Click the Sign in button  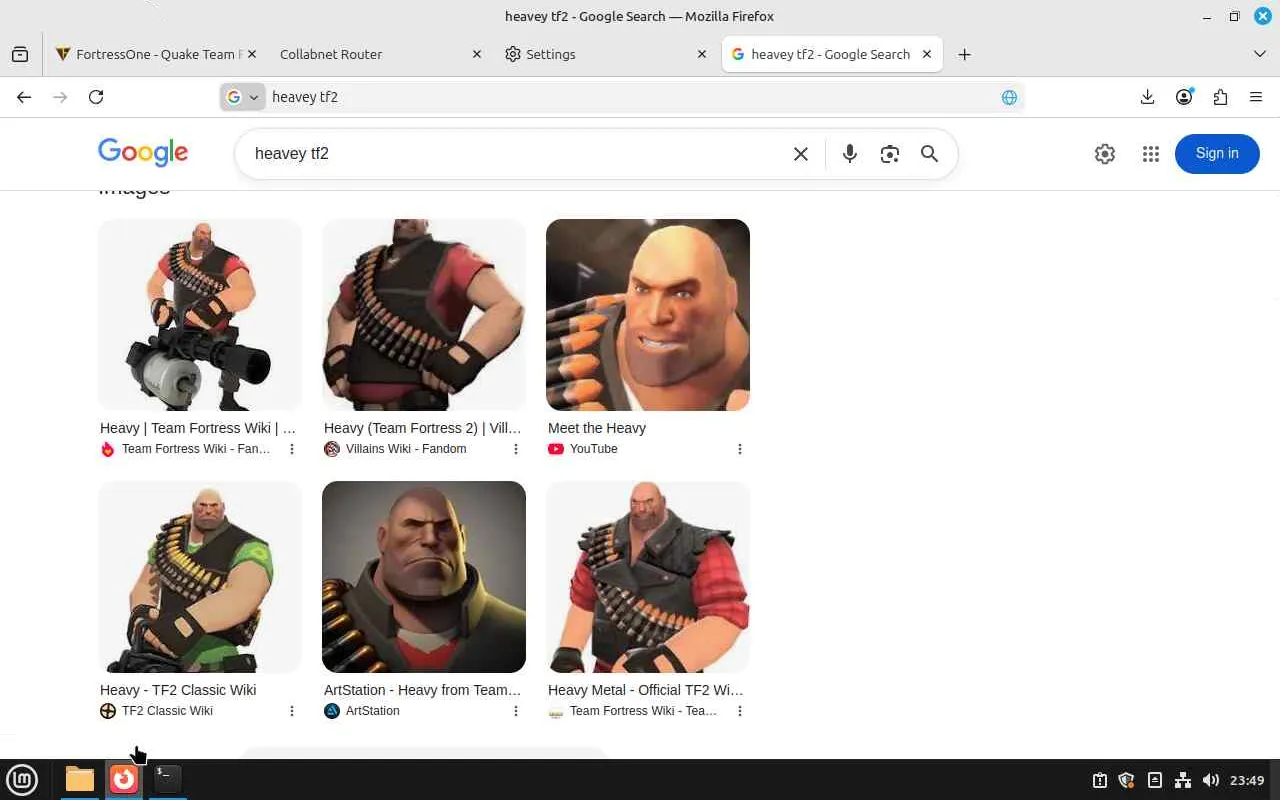[x=1217, y=153]
